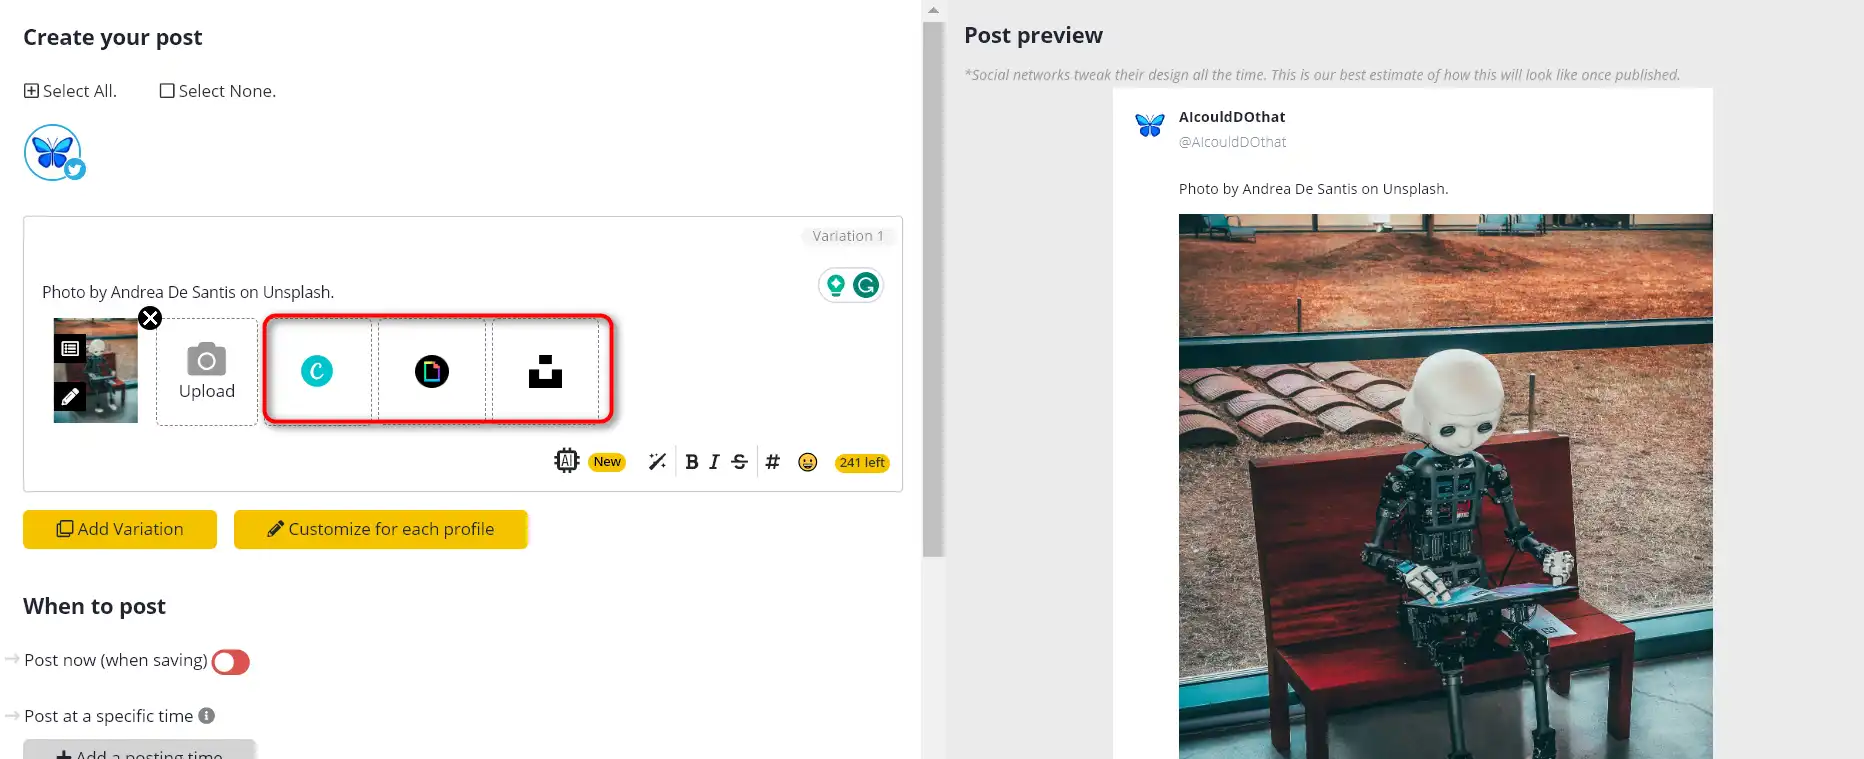Open the Canva design integration
This screenshot has height=759, width=1864.
point(317,371)
